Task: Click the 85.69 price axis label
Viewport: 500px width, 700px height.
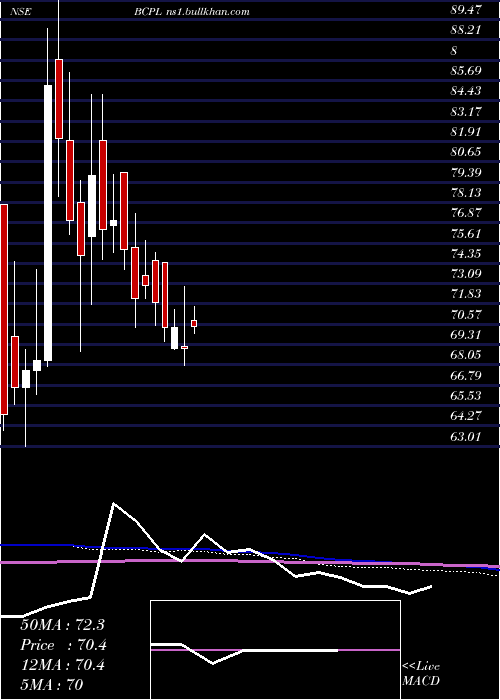Action: point(466,71)
